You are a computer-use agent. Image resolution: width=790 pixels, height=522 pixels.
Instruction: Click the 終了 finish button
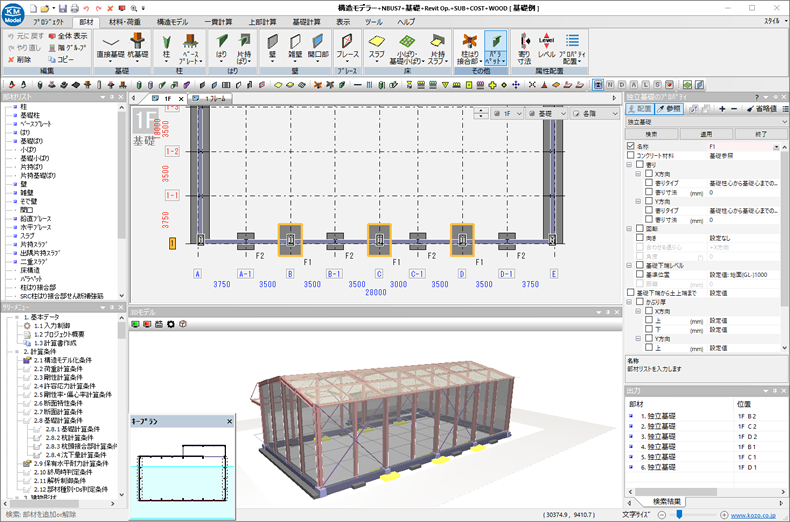pos(761,134)
